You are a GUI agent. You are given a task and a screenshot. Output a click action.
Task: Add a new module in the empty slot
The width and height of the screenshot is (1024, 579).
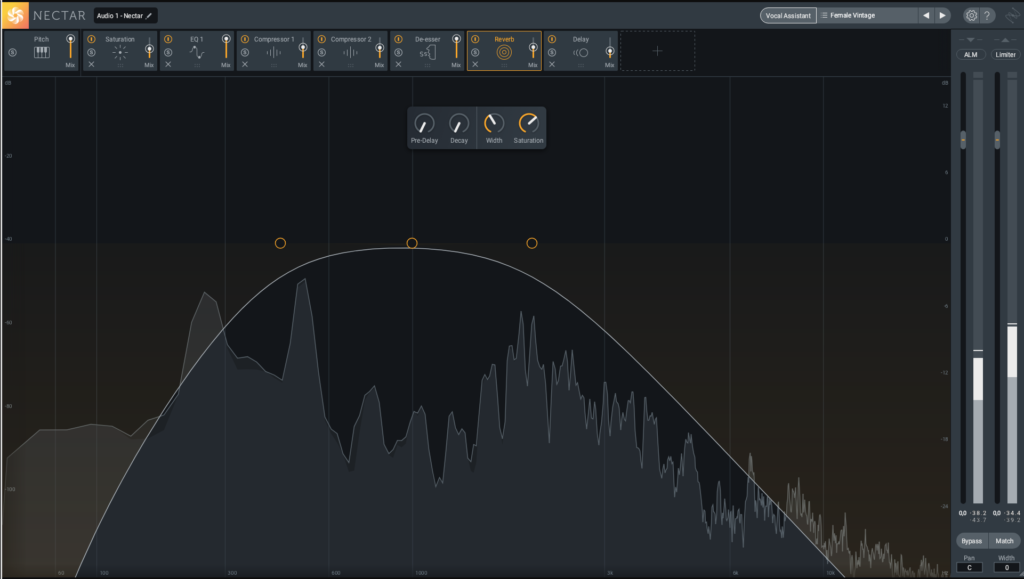tap(657, 51)
